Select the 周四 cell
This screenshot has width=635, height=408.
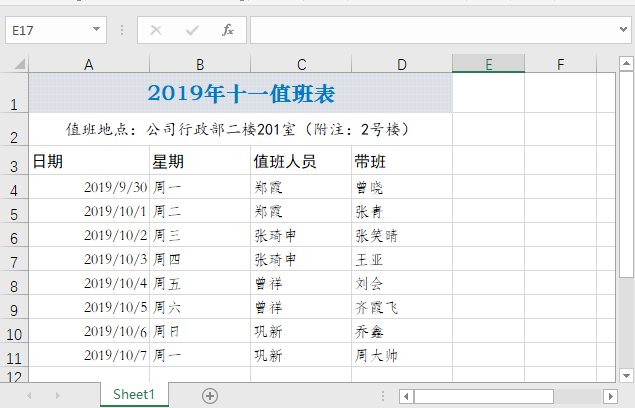pos(200,259)
